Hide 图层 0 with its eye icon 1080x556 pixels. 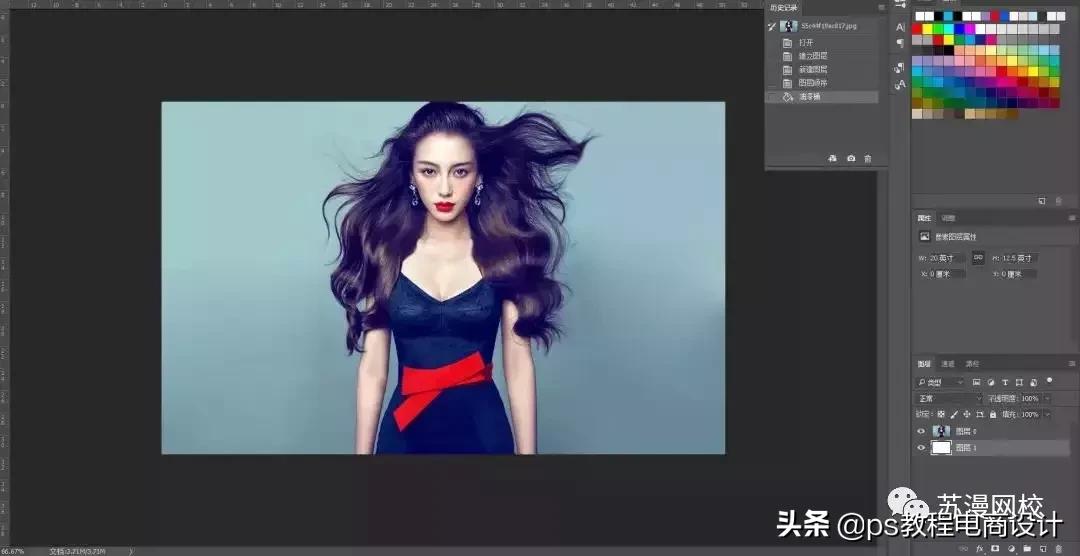[x=922, y=431]
